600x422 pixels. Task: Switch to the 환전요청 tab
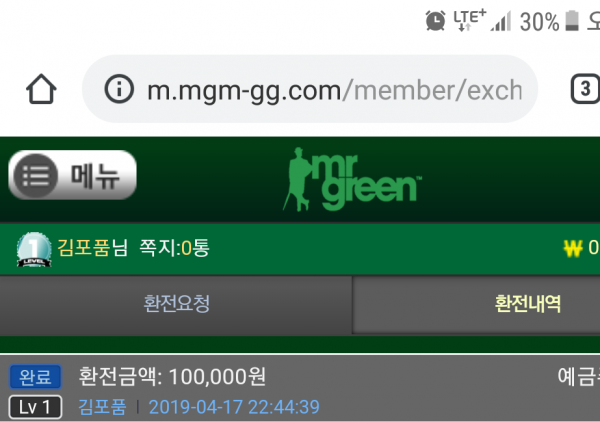(176, 305)
